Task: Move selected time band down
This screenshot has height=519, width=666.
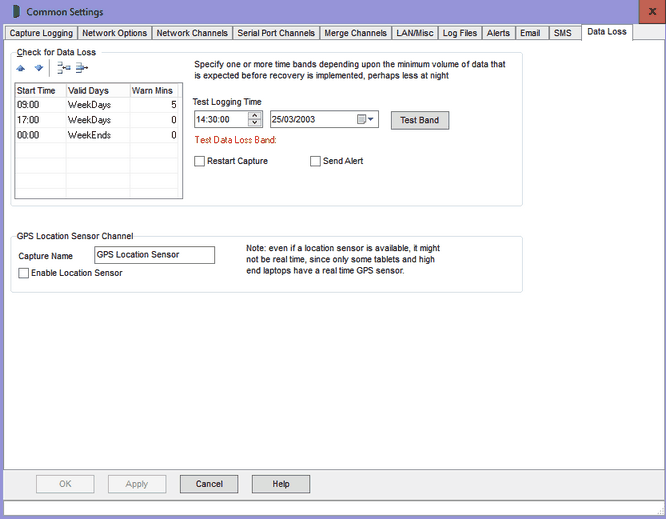Action: pos(39,68)
